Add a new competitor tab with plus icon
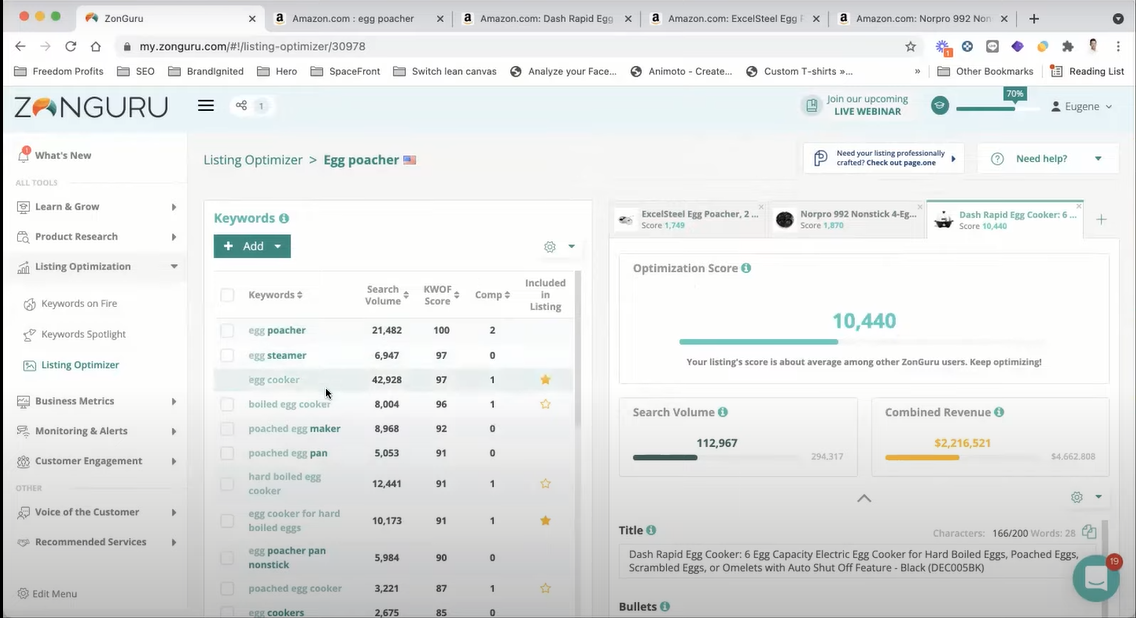Image resolution: width=1136 pixels, height=618 pixels. click(1101, 219)
